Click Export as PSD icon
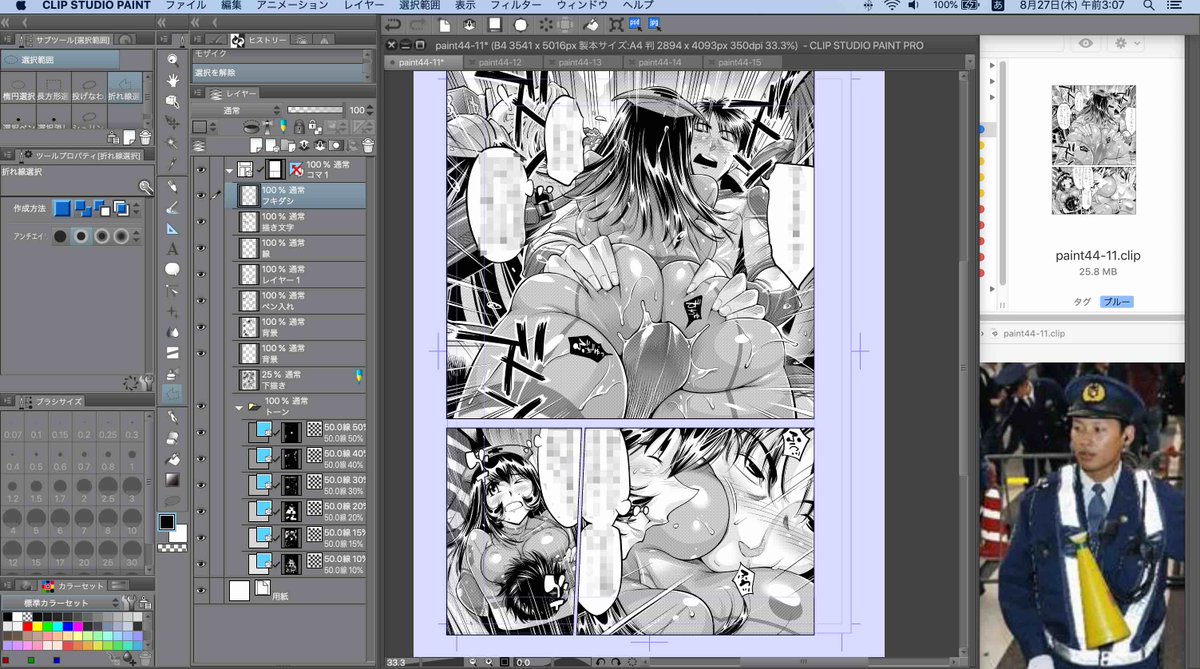The width and height of the screenshot is (1200, 669). click(634, 24)
